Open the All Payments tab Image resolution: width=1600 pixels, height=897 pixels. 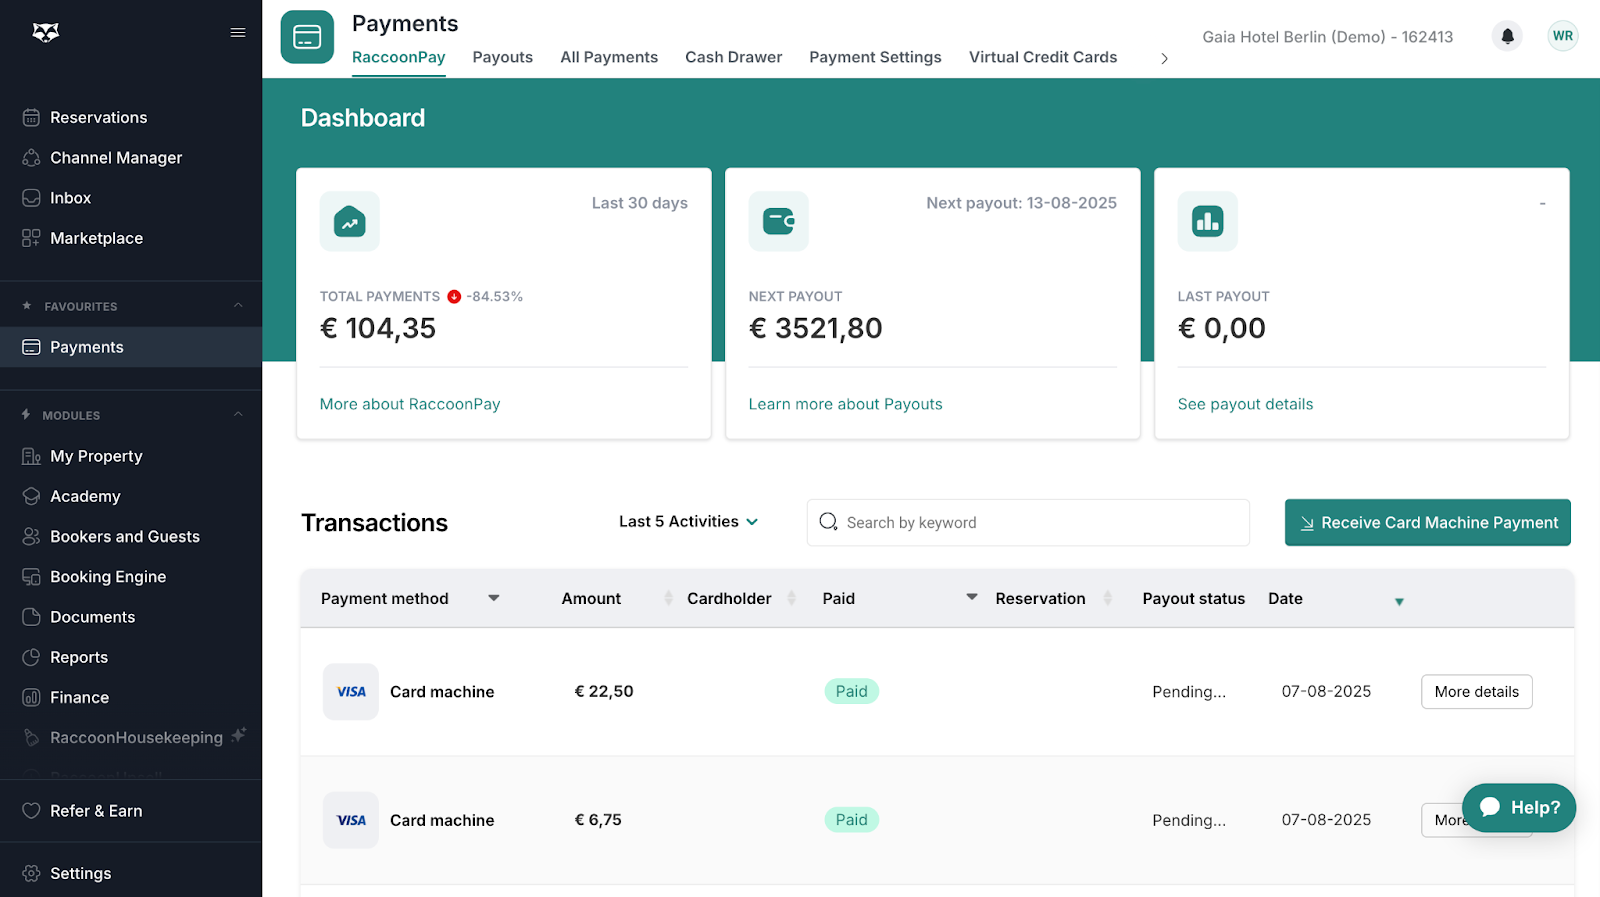[x=609, y=57]
